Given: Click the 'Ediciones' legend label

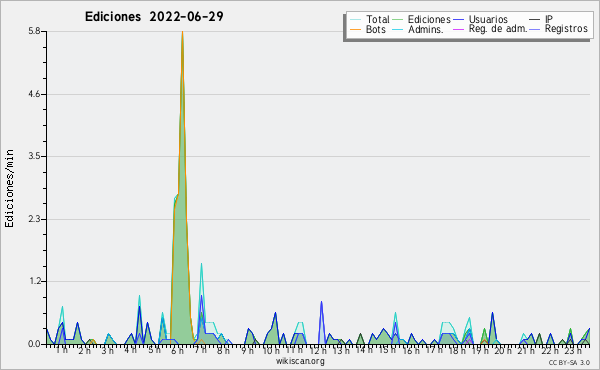Looking at the screenshot, I should click(429, 19).
